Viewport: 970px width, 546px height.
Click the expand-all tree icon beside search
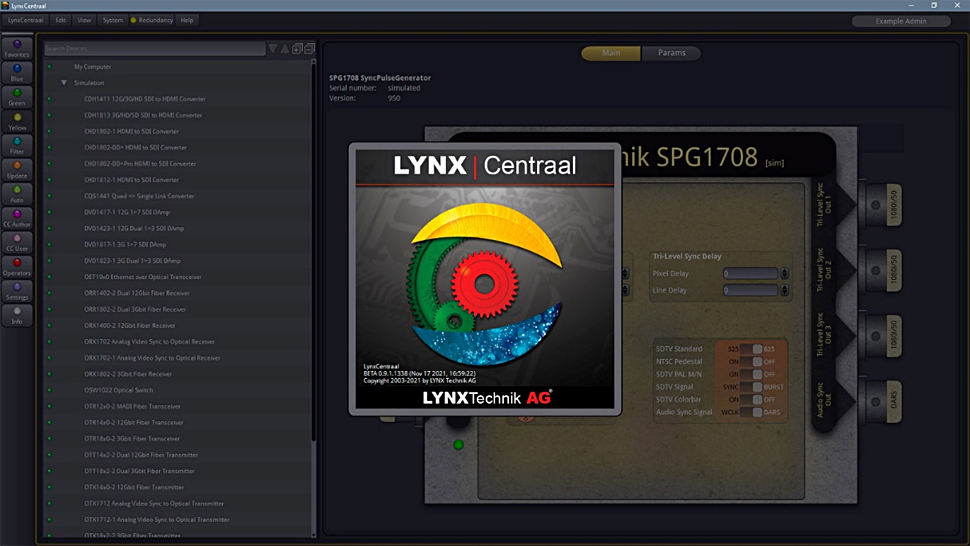298,48
